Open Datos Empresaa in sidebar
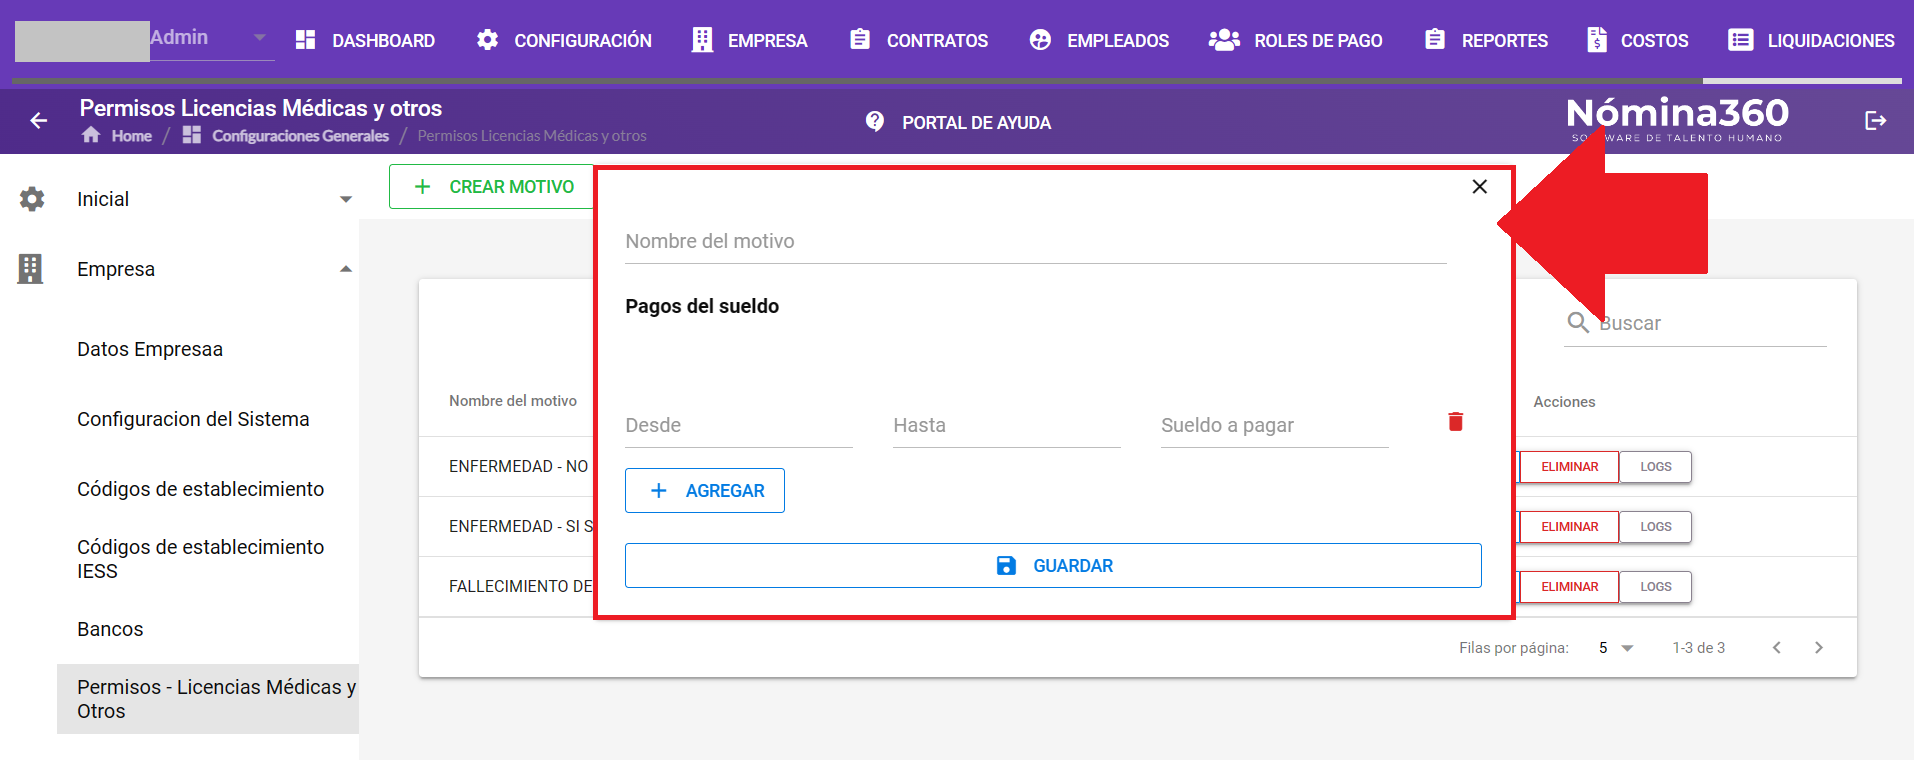Screen dimensions: 1914x760 (x=150, y=349)
